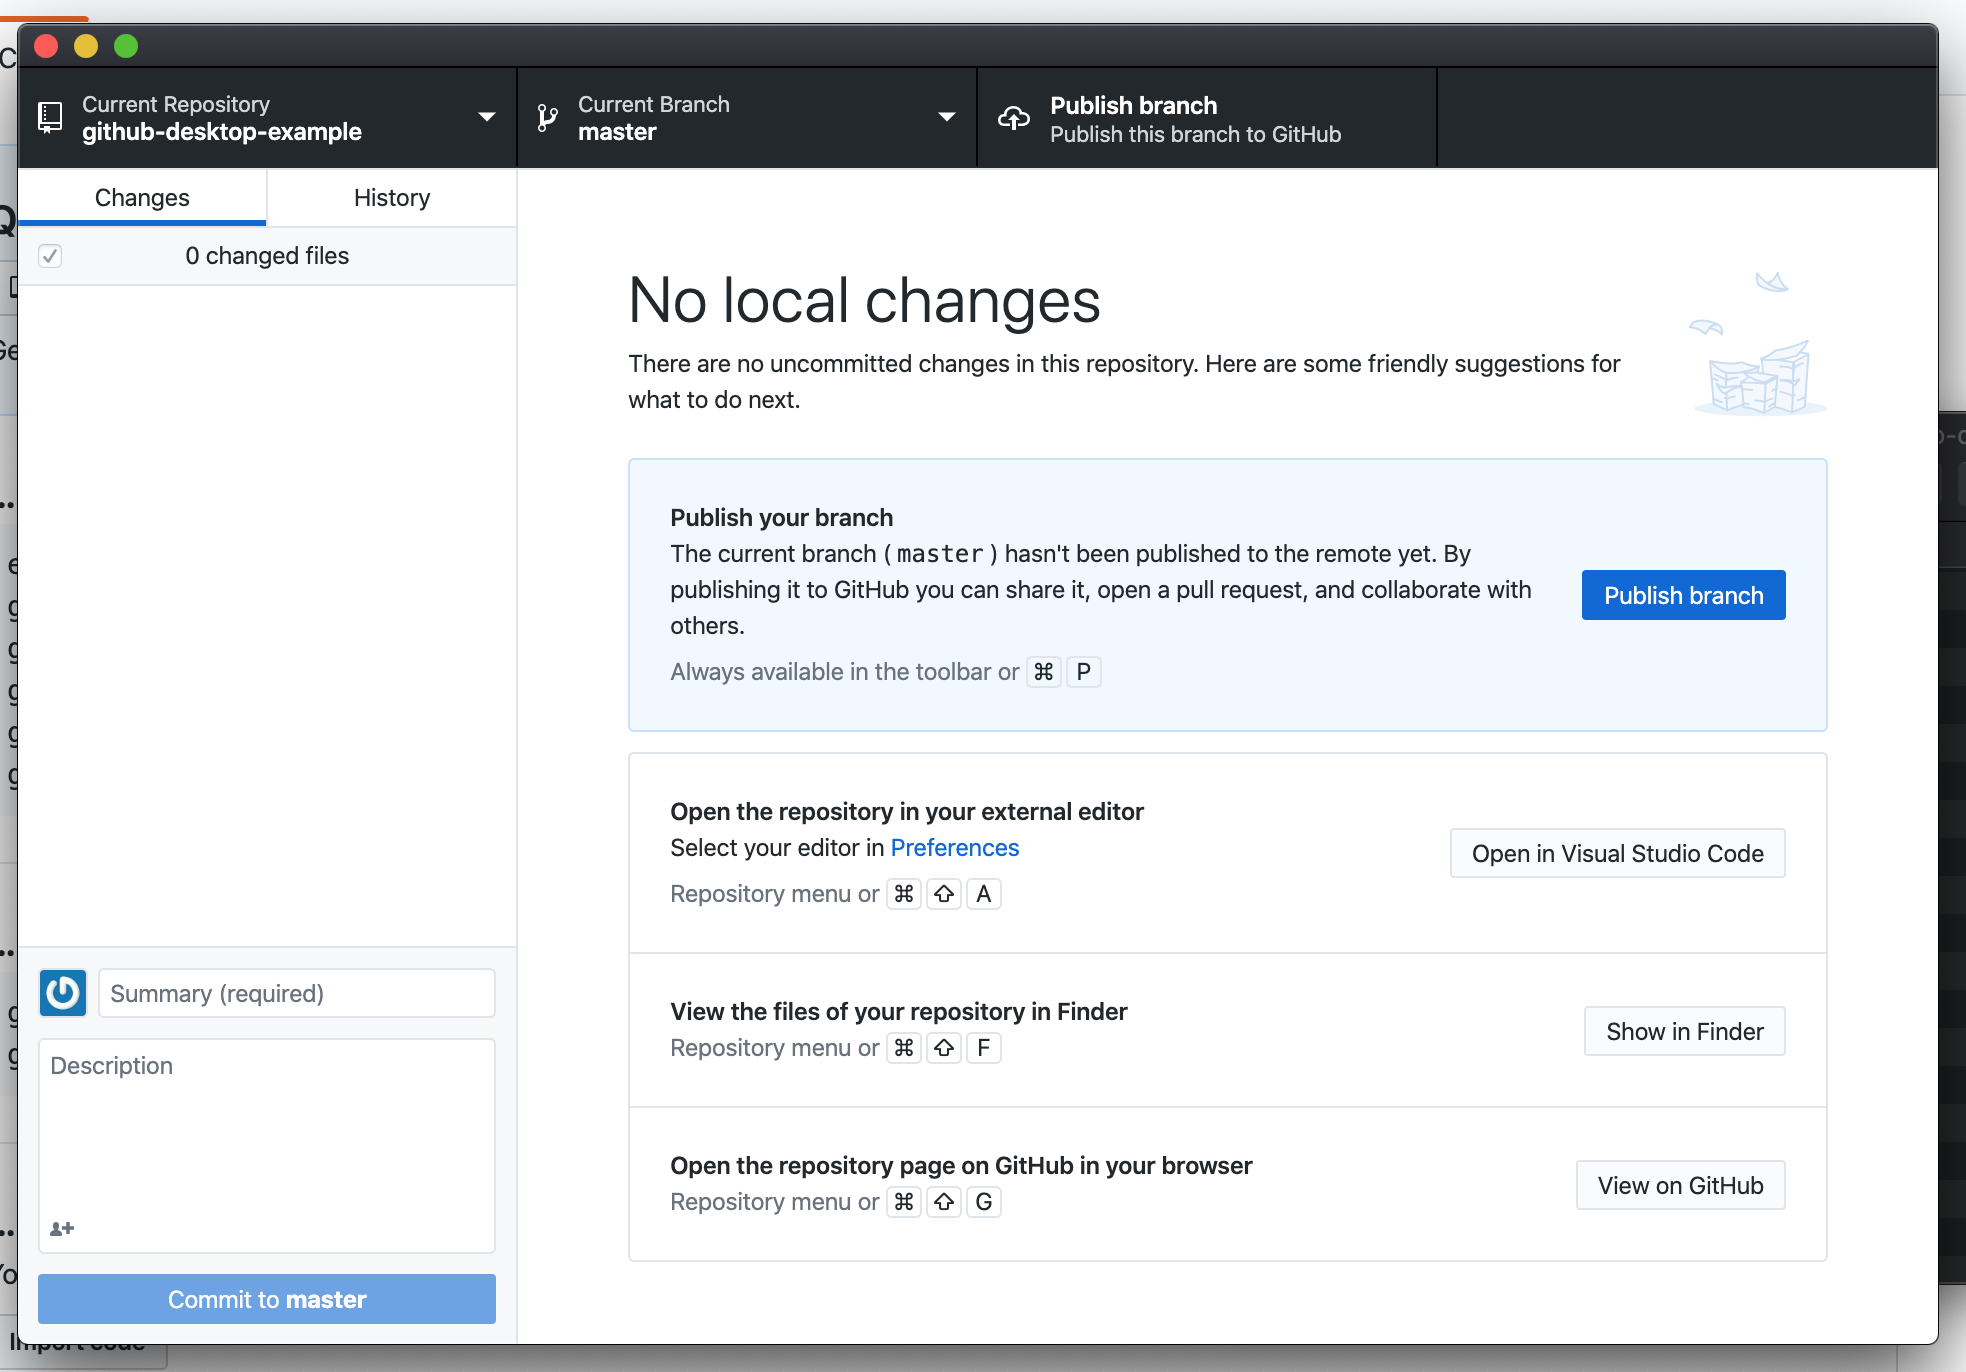Click the G shortcut key badge

[x=984, y=1202]
